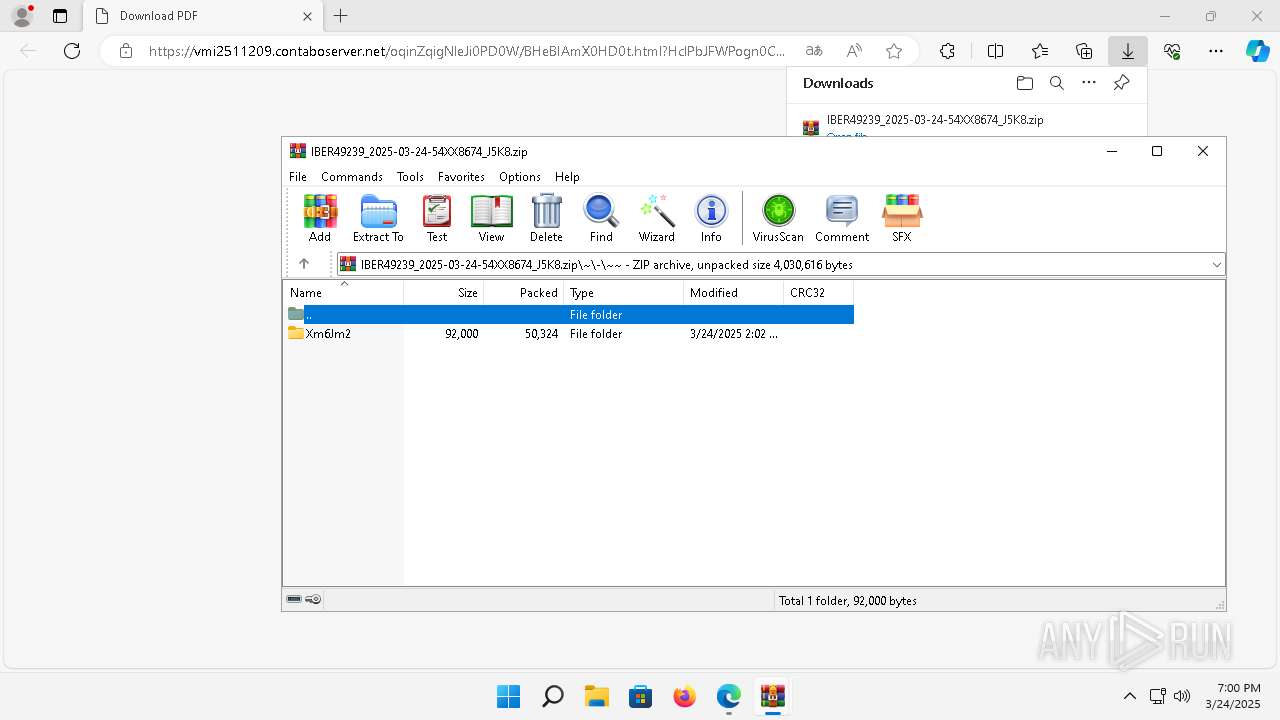Image resolution: width=1280 pixels, height=720 pixels.
Task: Select the Download PDF tab
Action: click(x=203, y=16)
